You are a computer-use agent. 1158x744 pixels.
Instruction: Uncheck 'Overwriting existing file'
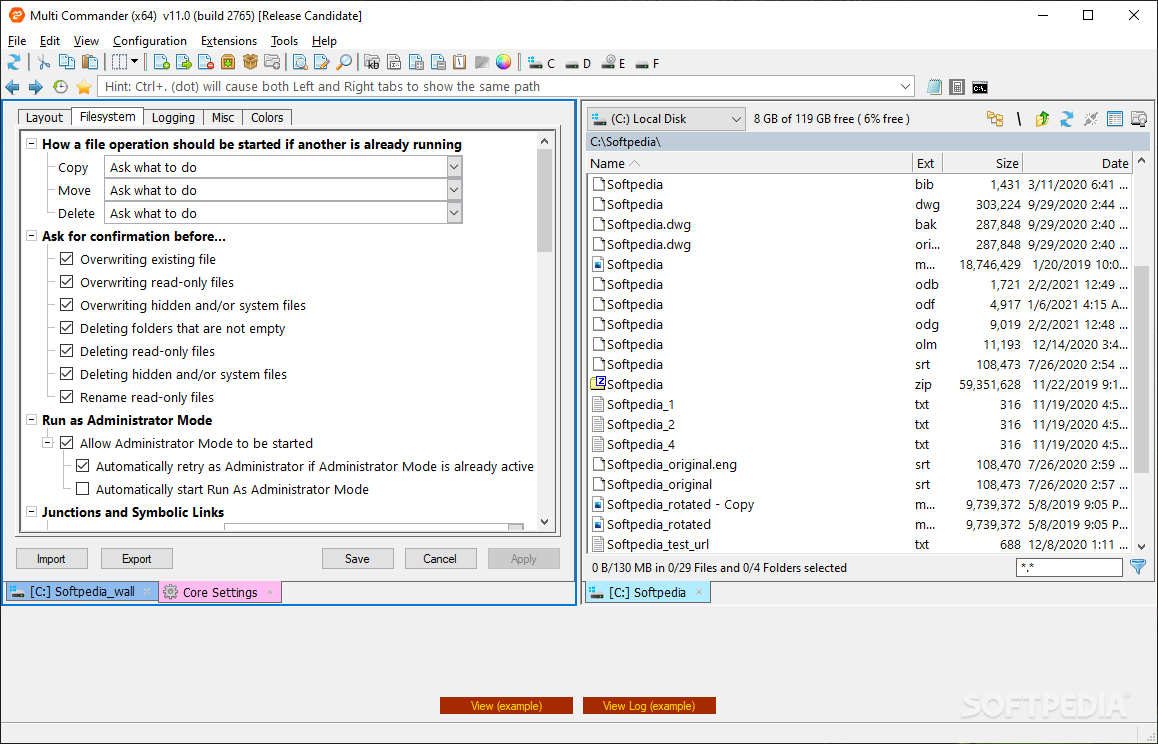pyautogui.click(x=66, y=259)
